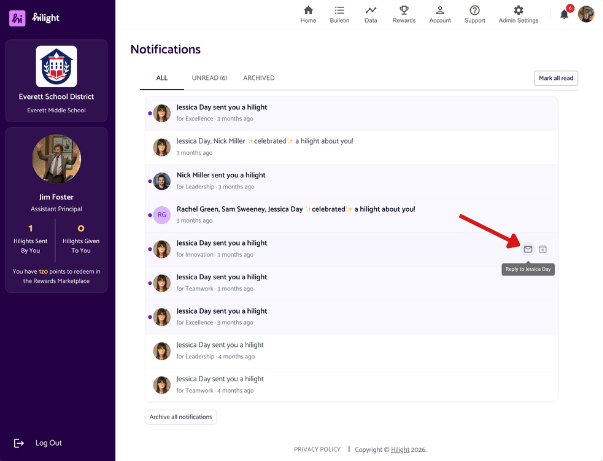The height and width of the screenshot is (461, 603).
Task: Open the Hilight footer copyright link
Action: tap(400, 449)
